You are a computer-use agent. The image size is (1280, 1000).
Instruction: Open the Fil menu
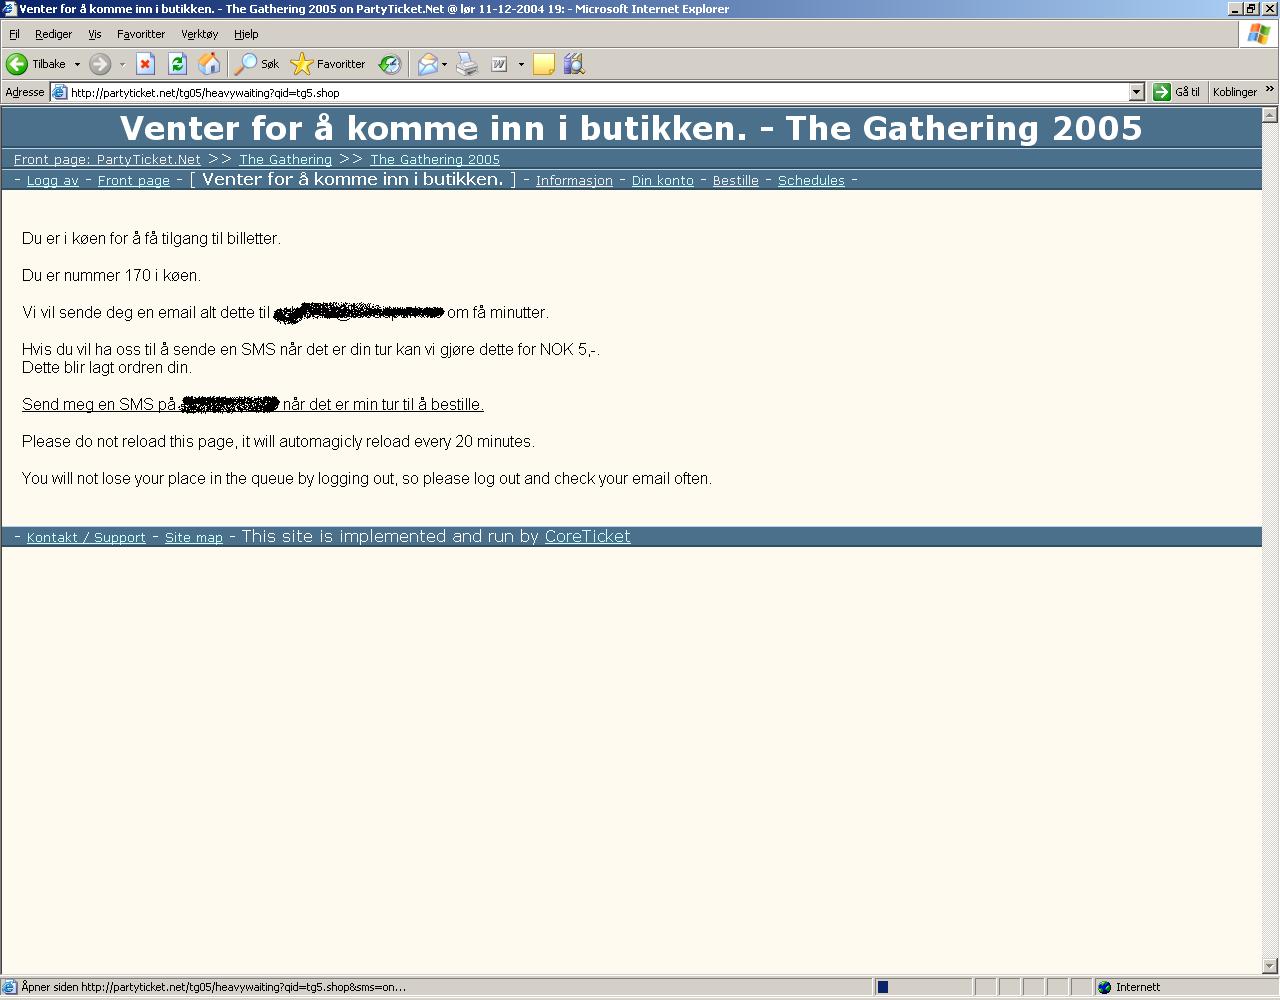point(14,34)
